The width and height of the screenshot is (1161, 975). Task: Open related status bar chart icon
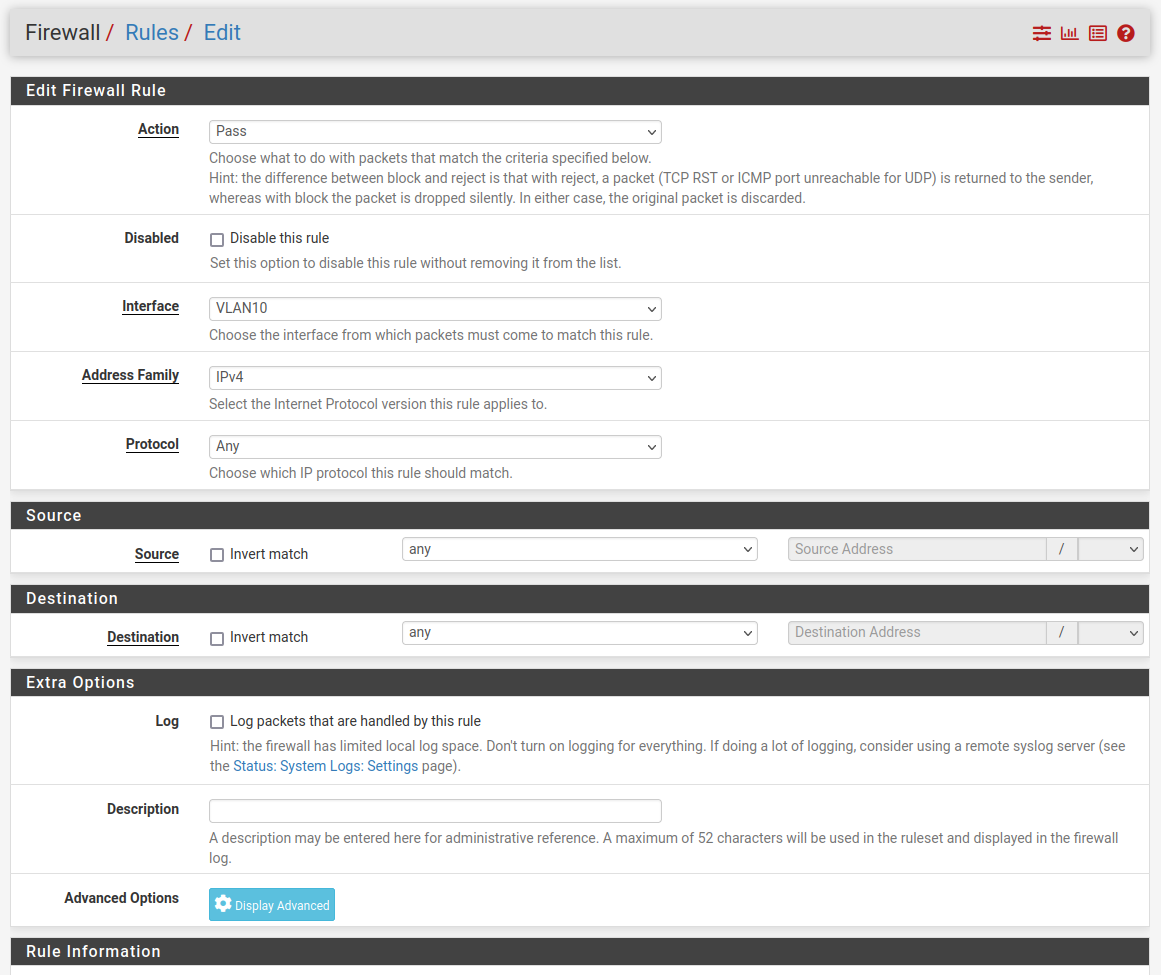click(1069, 33)
